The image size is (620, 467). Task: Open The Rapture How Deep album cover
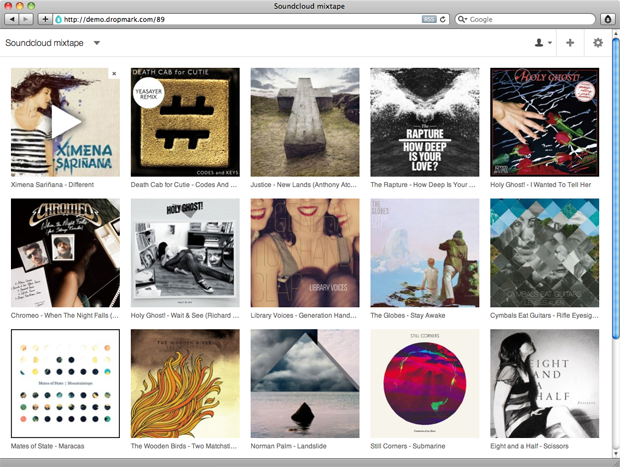(425, 122)
